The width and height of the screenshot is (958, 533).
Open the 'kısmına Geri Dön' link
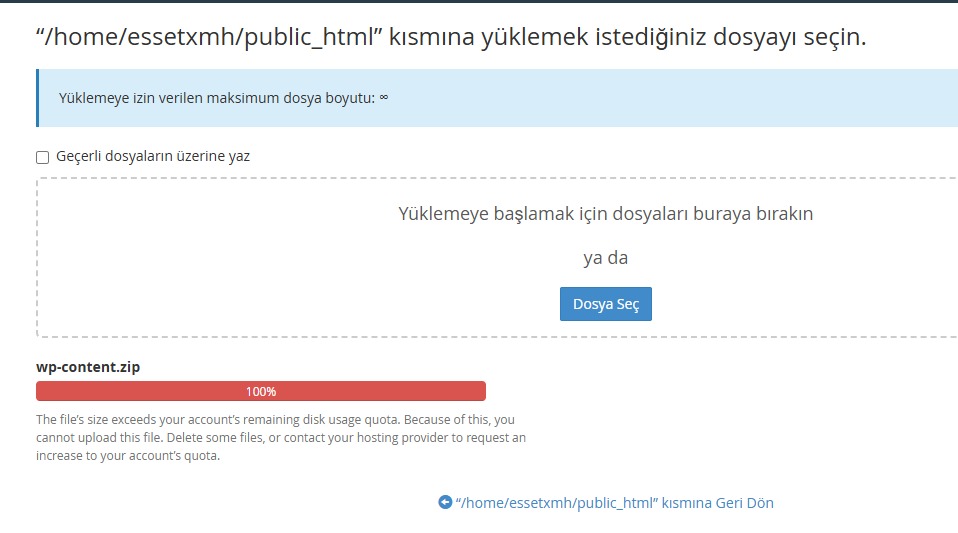720,503
